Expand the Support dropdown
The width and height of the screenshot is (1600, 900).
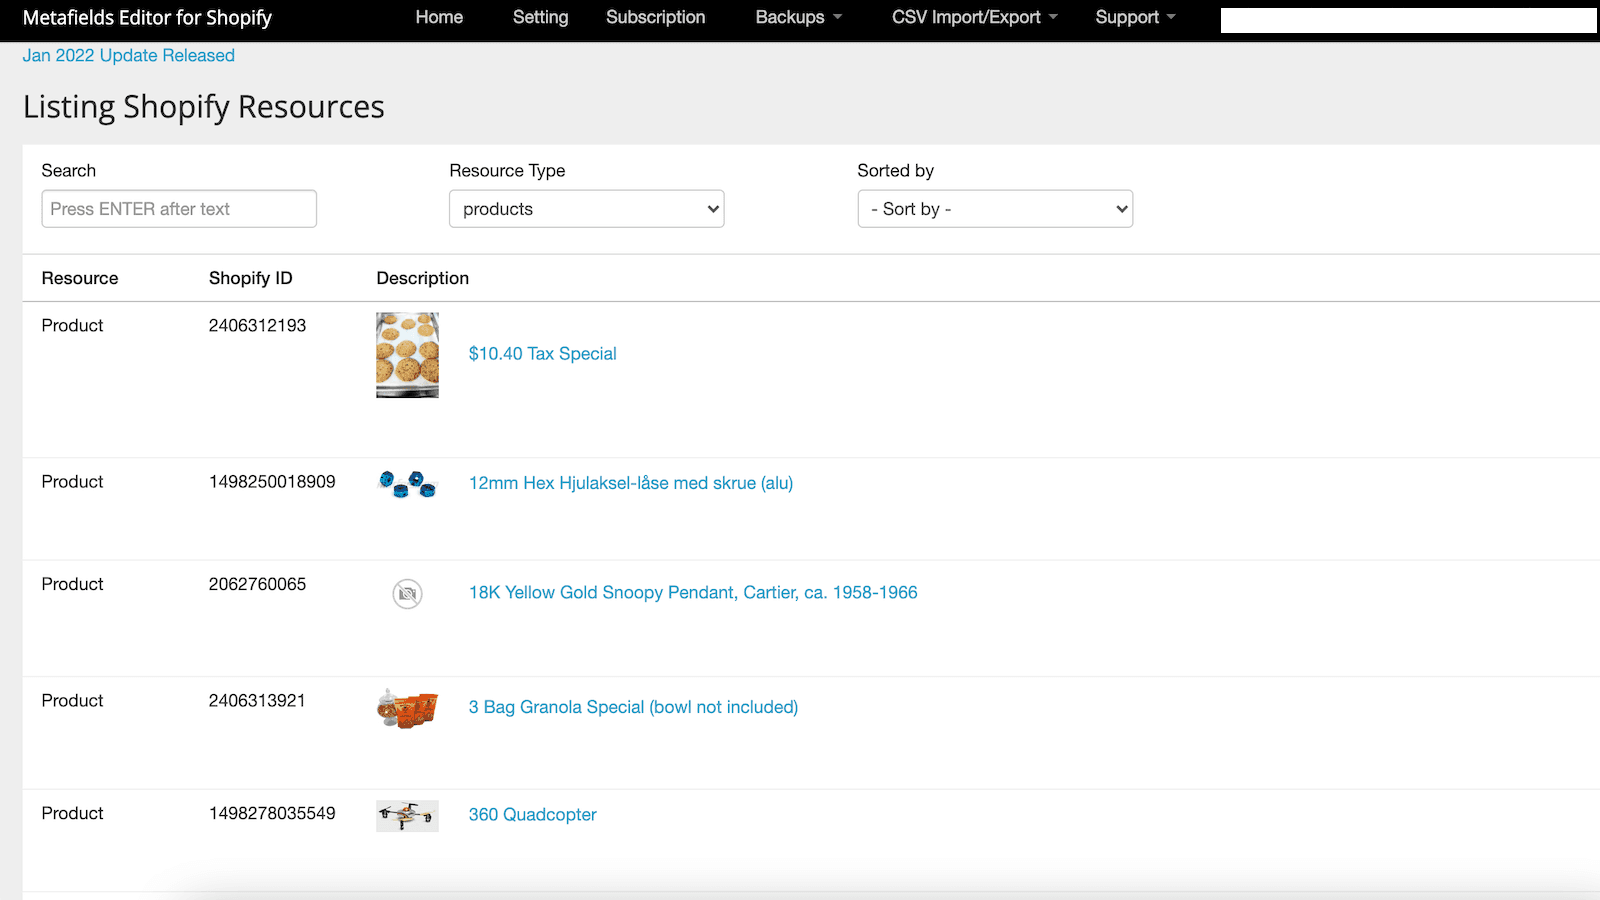click(1134, 17)
